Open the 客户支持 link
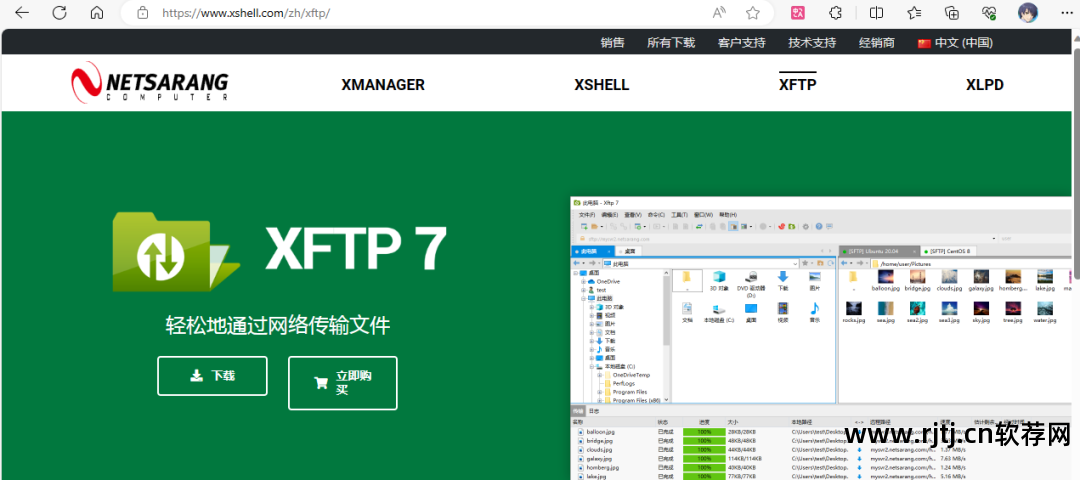This screenshot has height=480, width=1080. (x=742, y=43)
